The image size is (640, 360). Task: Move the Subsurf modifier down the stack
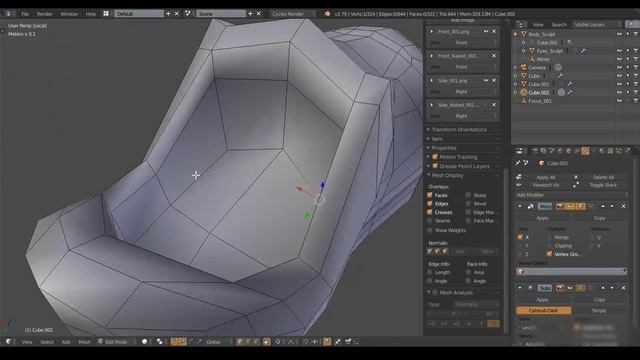pos(612,288)
